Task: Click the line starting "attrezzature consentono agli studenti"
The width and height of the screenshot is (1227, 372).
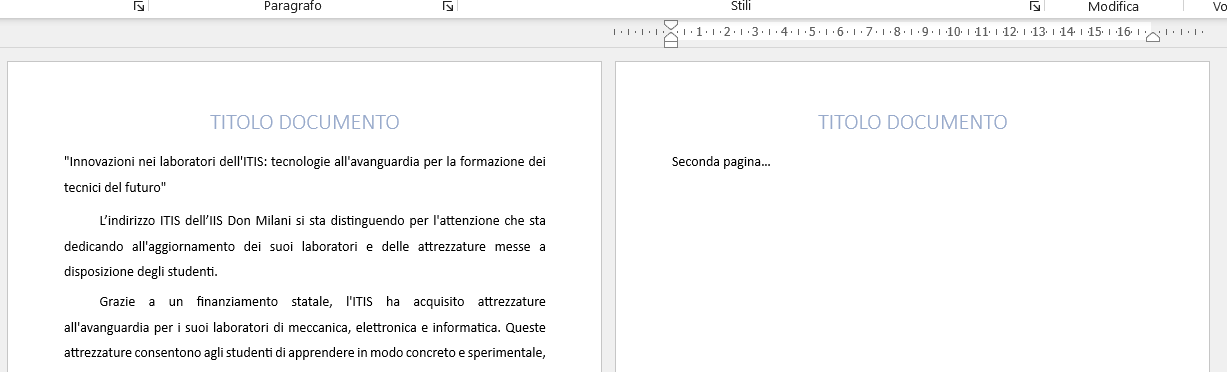Action: [305, 353]
